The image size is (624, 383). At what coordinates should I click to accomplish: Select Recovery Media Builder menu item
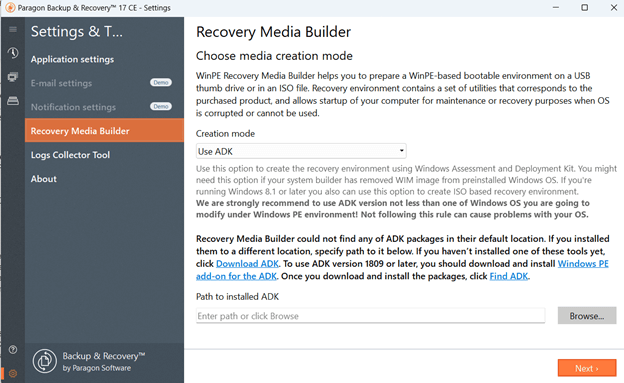(104, 131)
